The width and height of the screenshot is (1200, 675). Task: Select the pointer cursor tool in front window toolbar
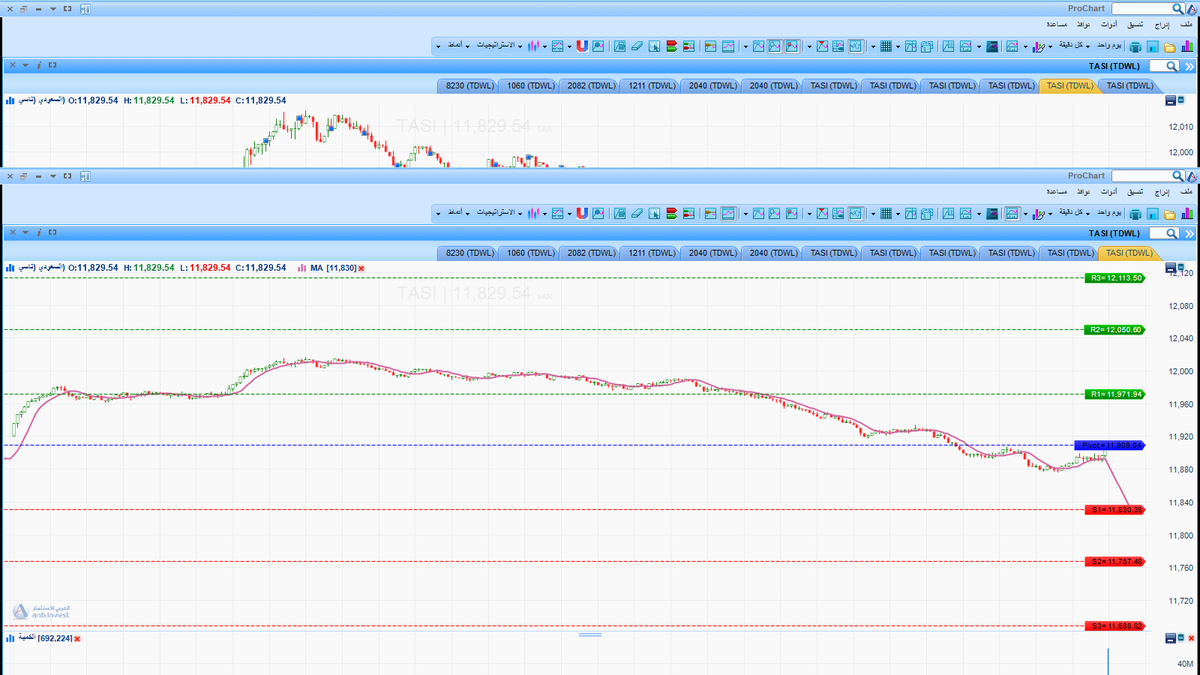pyautogui.click(x=654, y=214)
